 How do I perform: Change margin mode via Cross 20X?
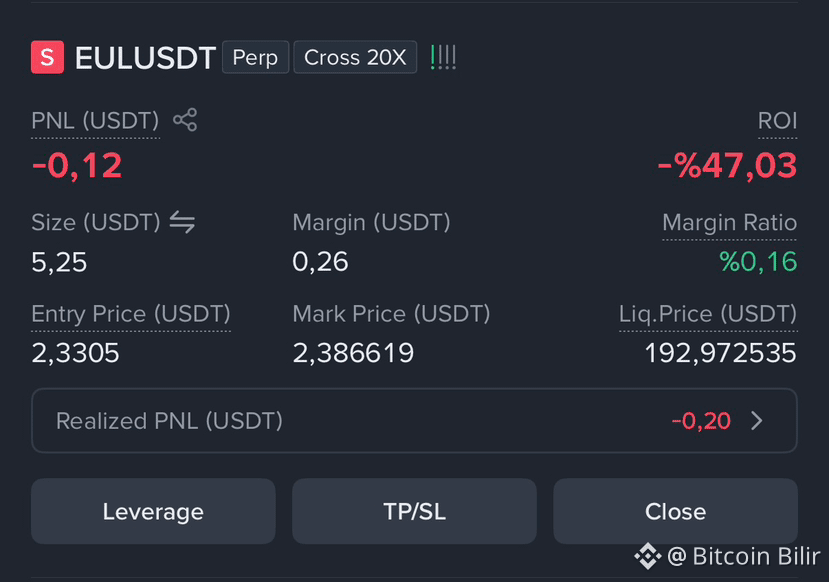tap(355, 57)
